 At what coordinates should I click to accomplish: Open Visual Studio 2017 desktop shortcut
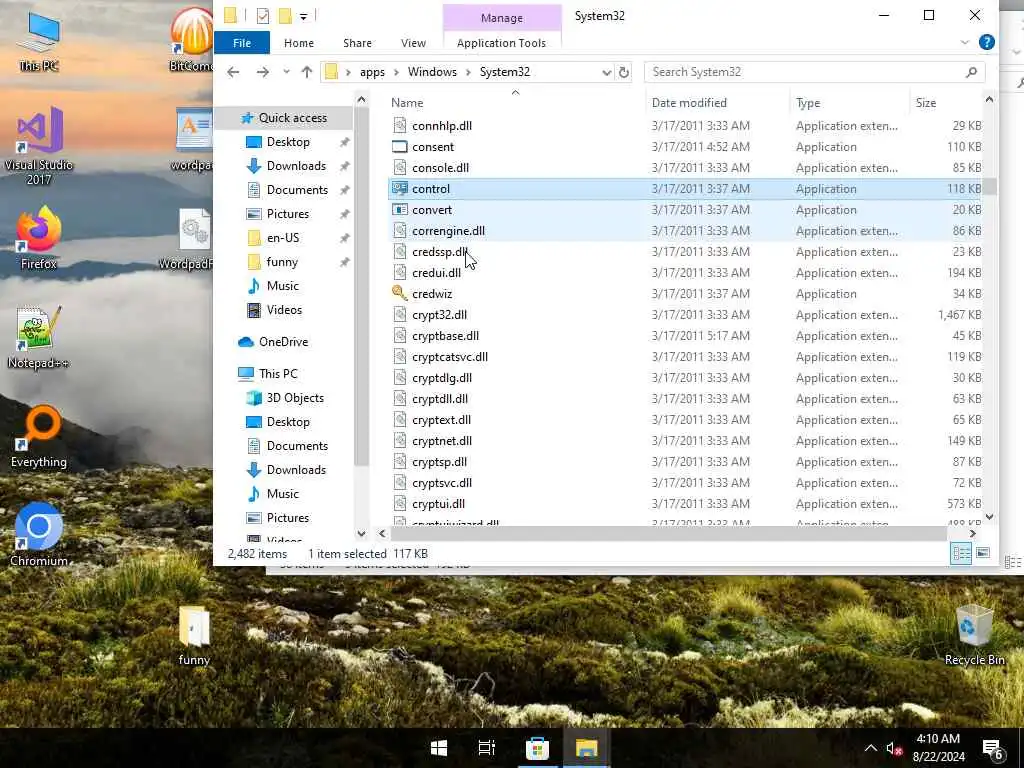pyautogui.click(x=39, y=146)
